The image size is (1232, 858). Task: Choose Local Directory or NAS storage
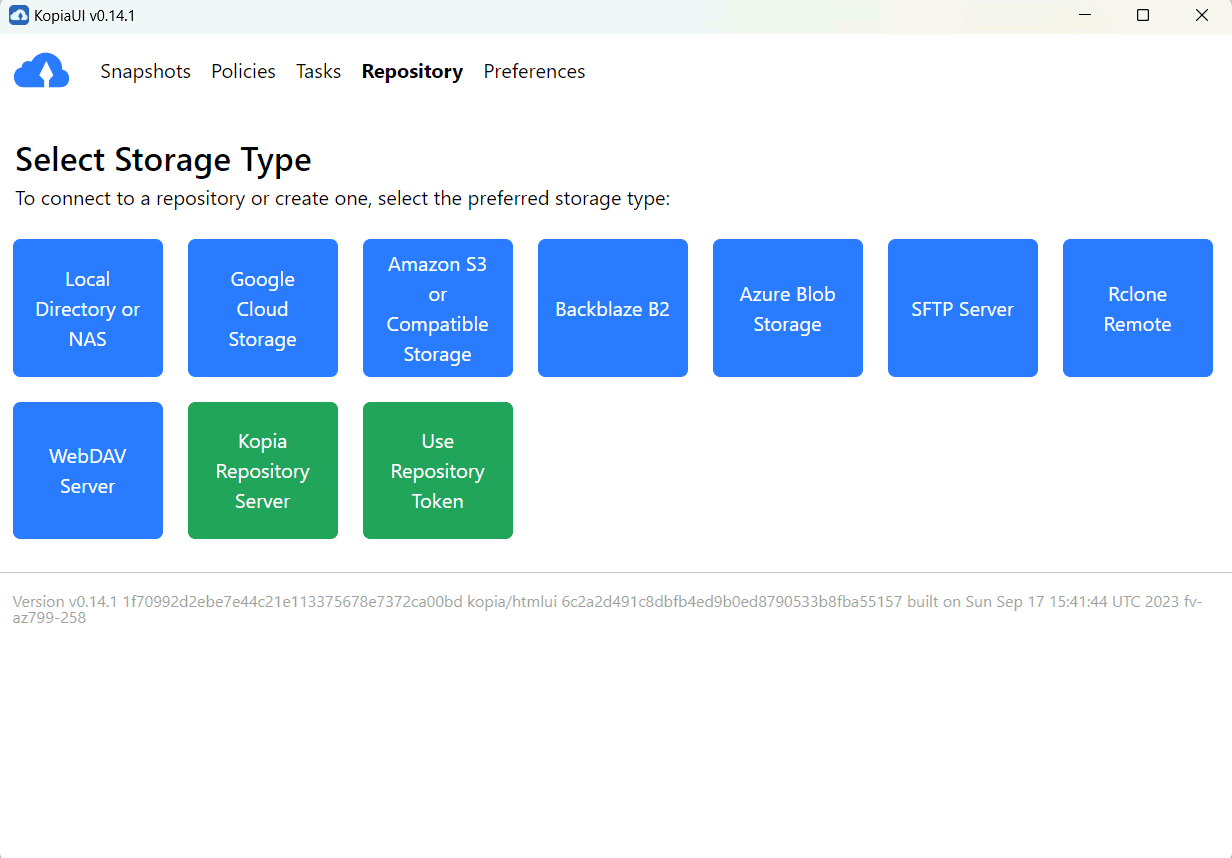pos(88,308)
